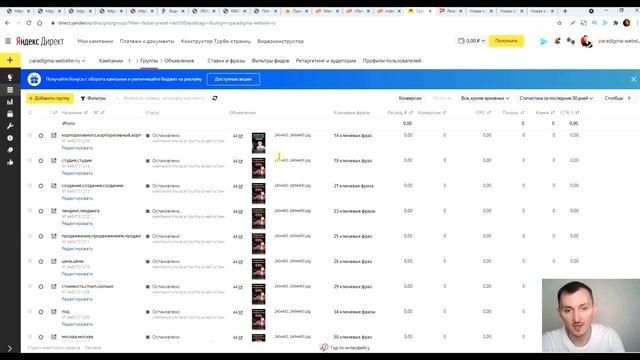The height and width of the screenshot is (360, 640).
Task: Click the gift icon in blue banner
Action: [34, 79]
